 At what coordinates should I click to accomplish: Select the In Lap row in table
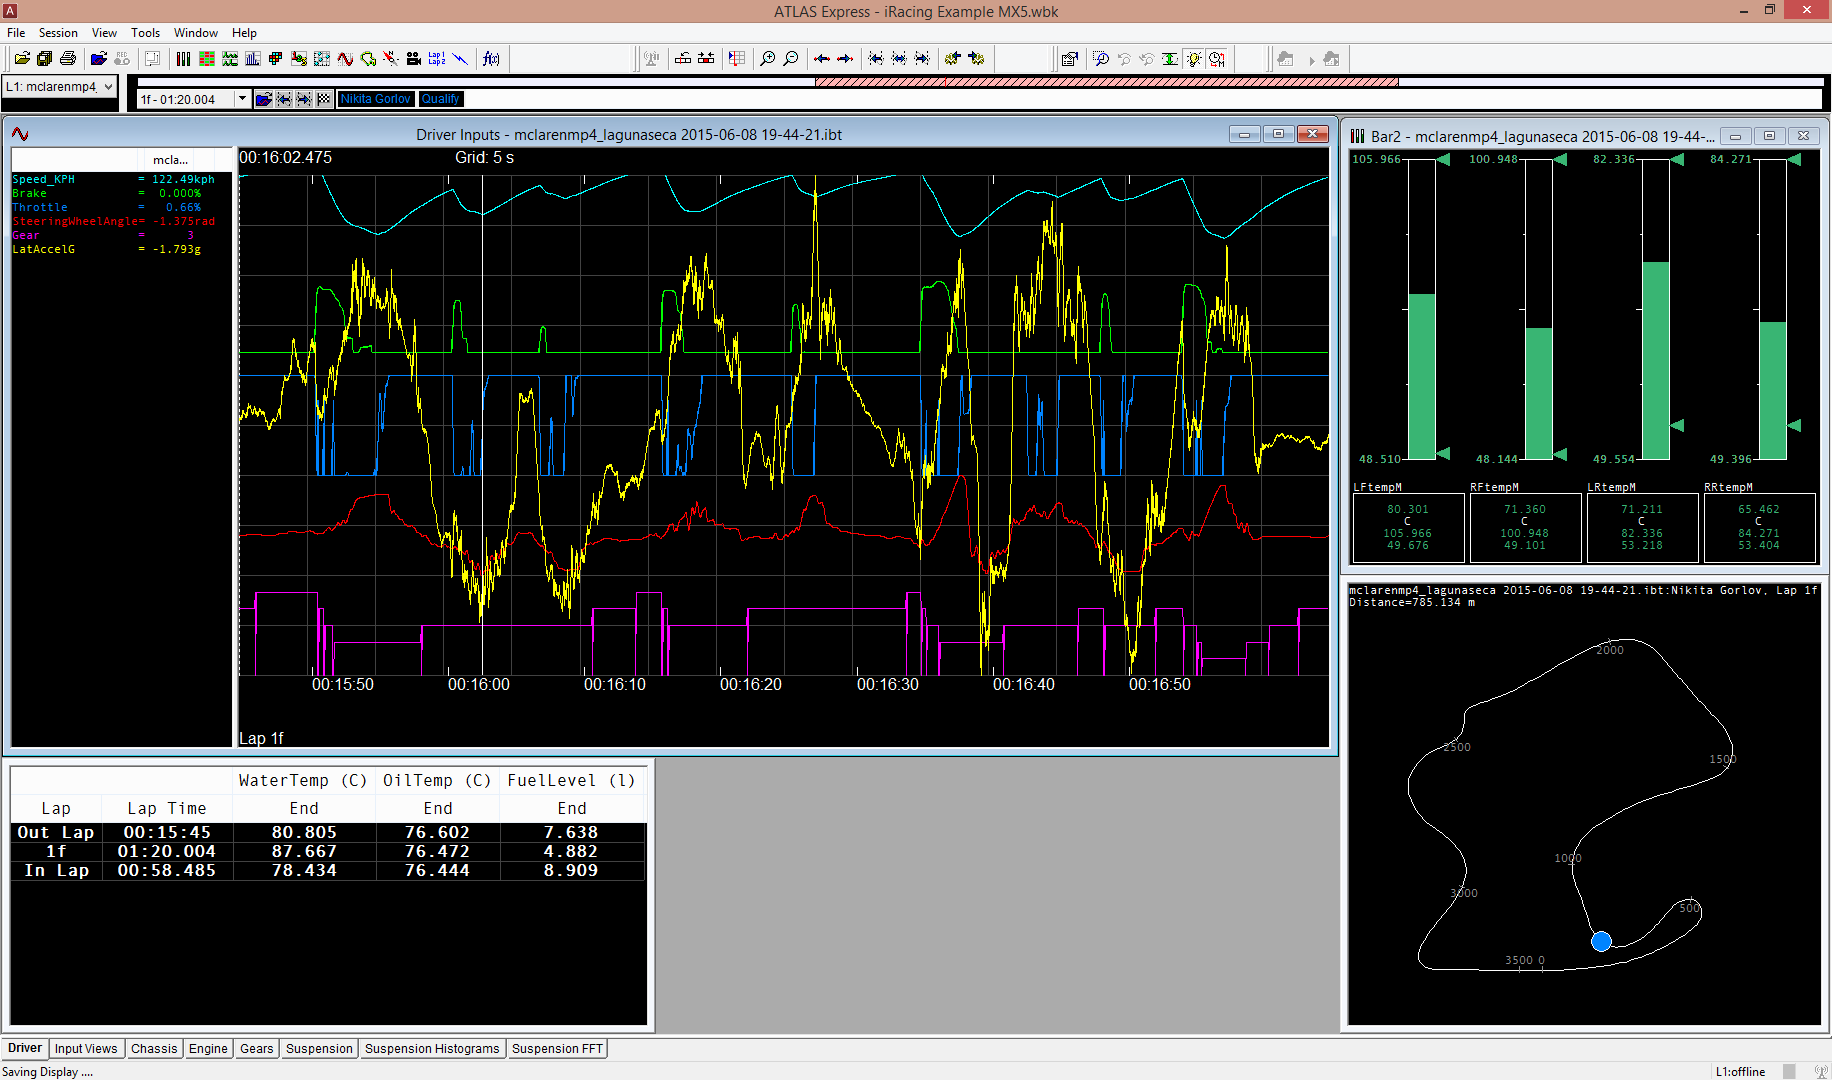click(57, 871)
